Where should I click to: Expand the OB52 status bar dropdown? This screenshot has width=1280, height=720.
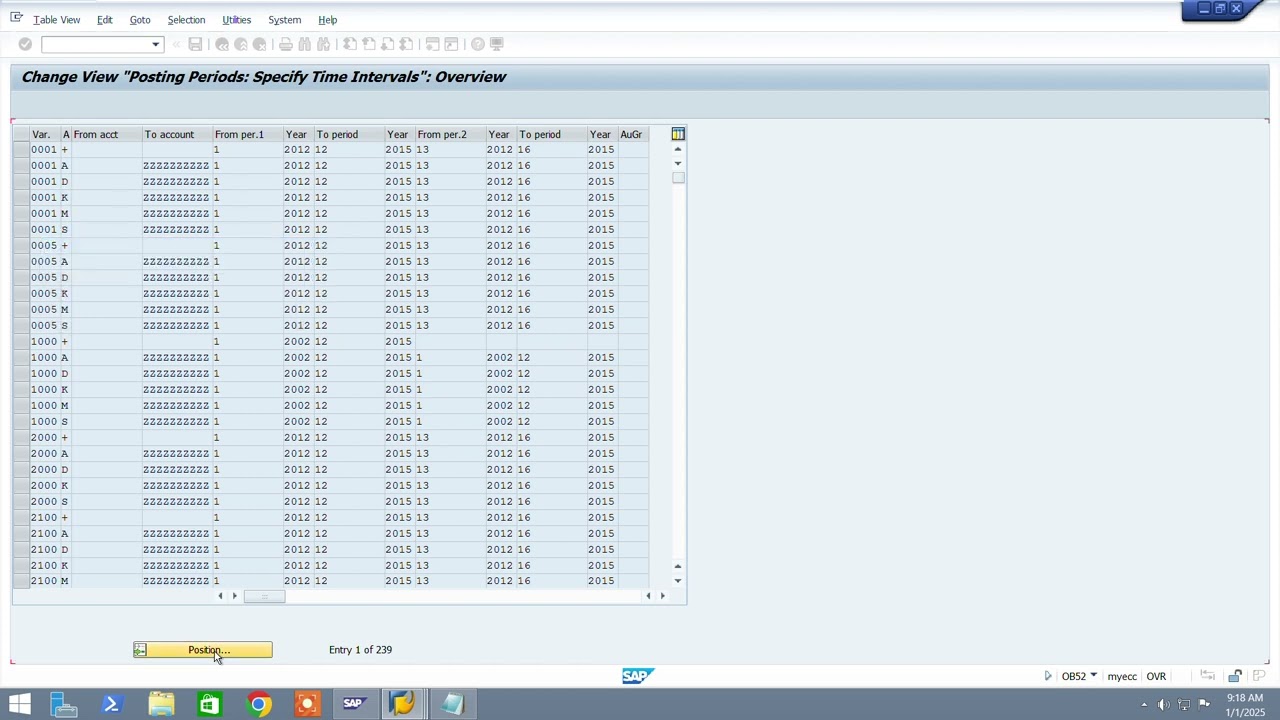point(1093,676)
